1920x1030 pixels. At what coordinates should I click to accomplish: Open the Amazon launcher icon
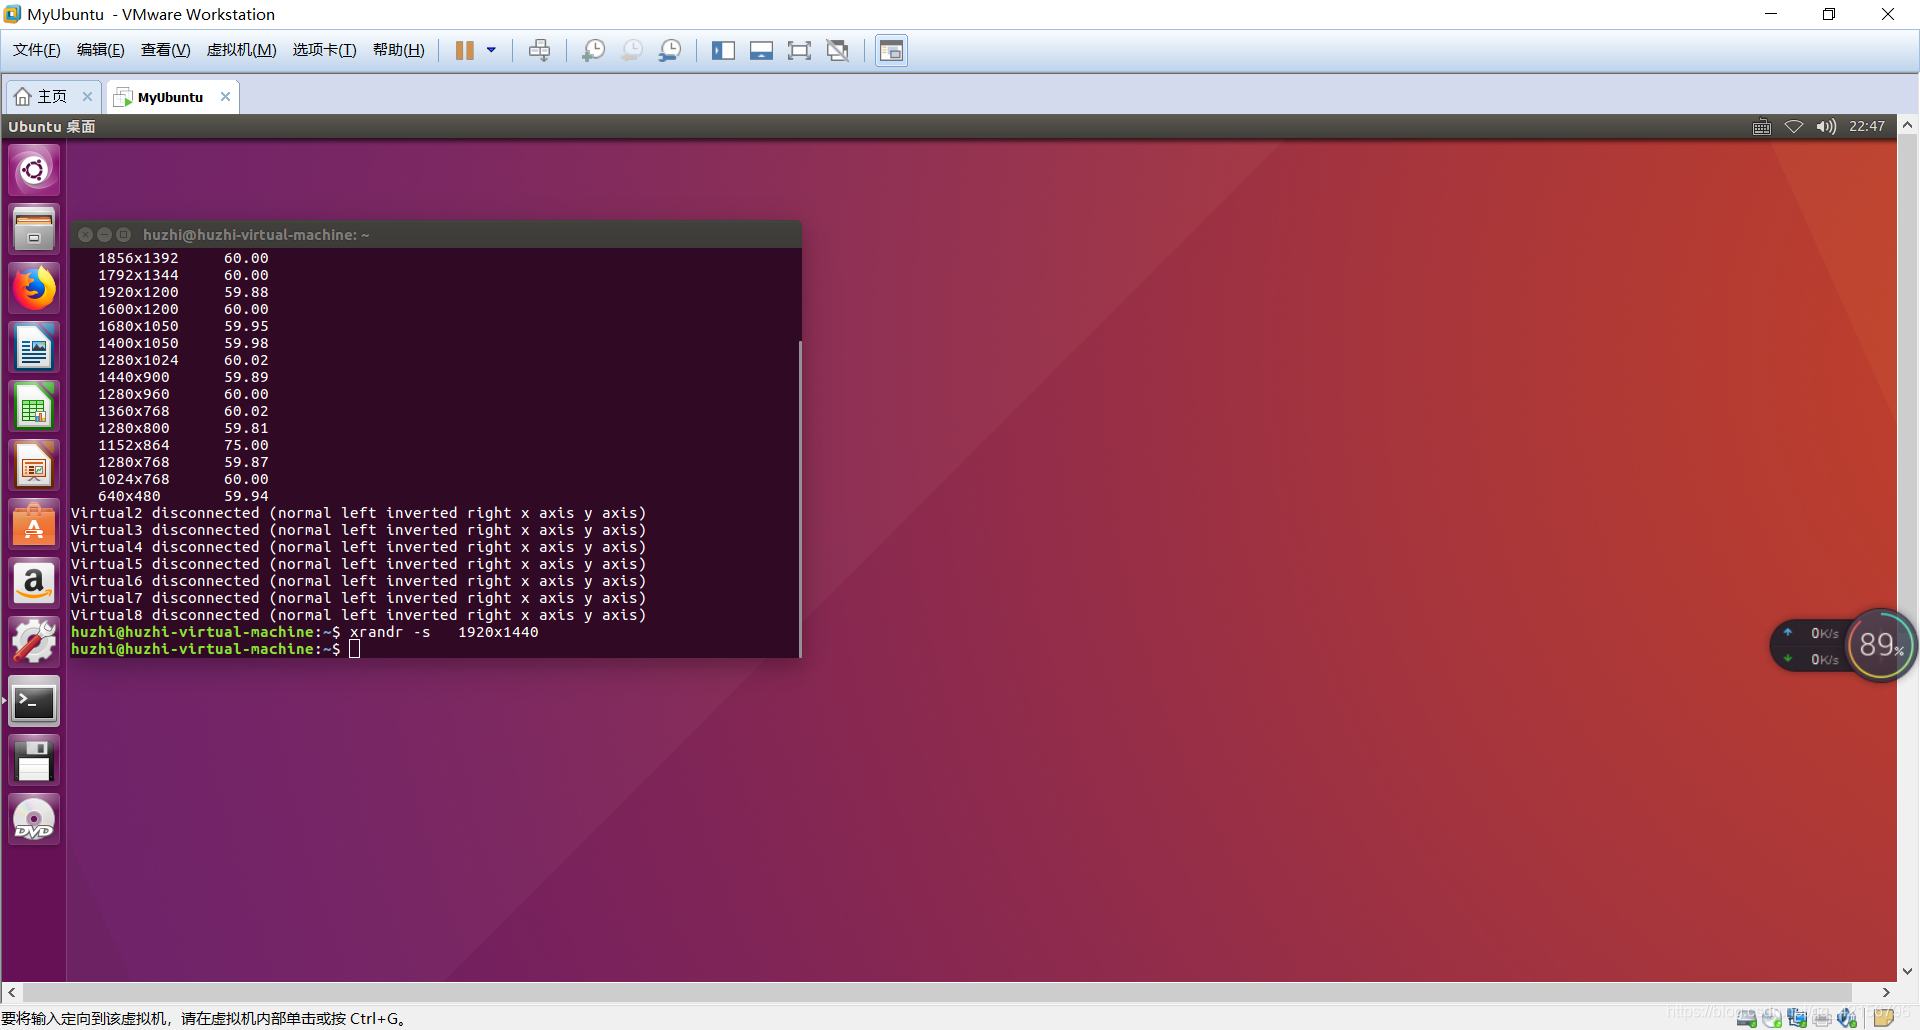[34, 583]
